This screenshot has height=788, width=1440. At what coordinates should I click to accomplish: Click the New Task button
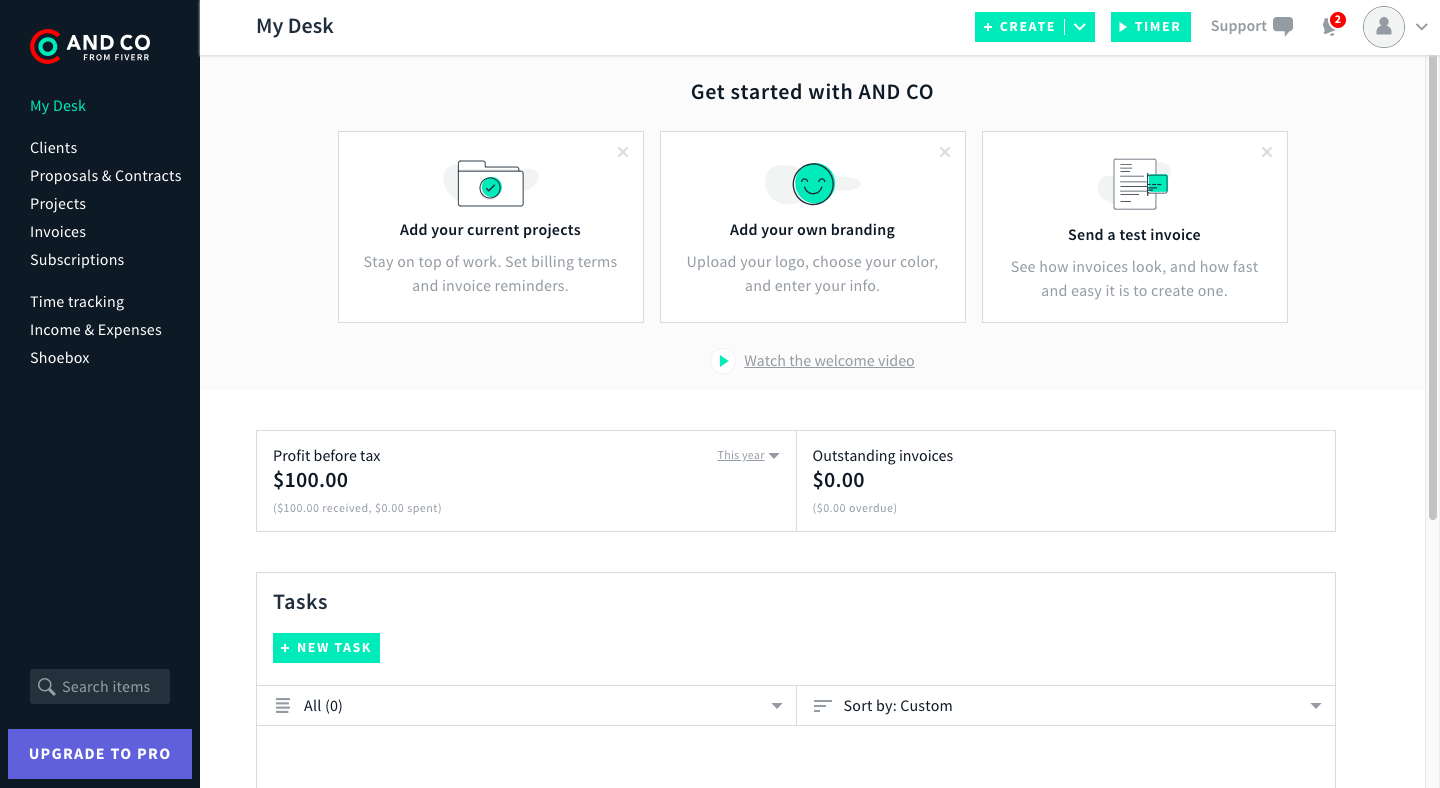[326, 648]
